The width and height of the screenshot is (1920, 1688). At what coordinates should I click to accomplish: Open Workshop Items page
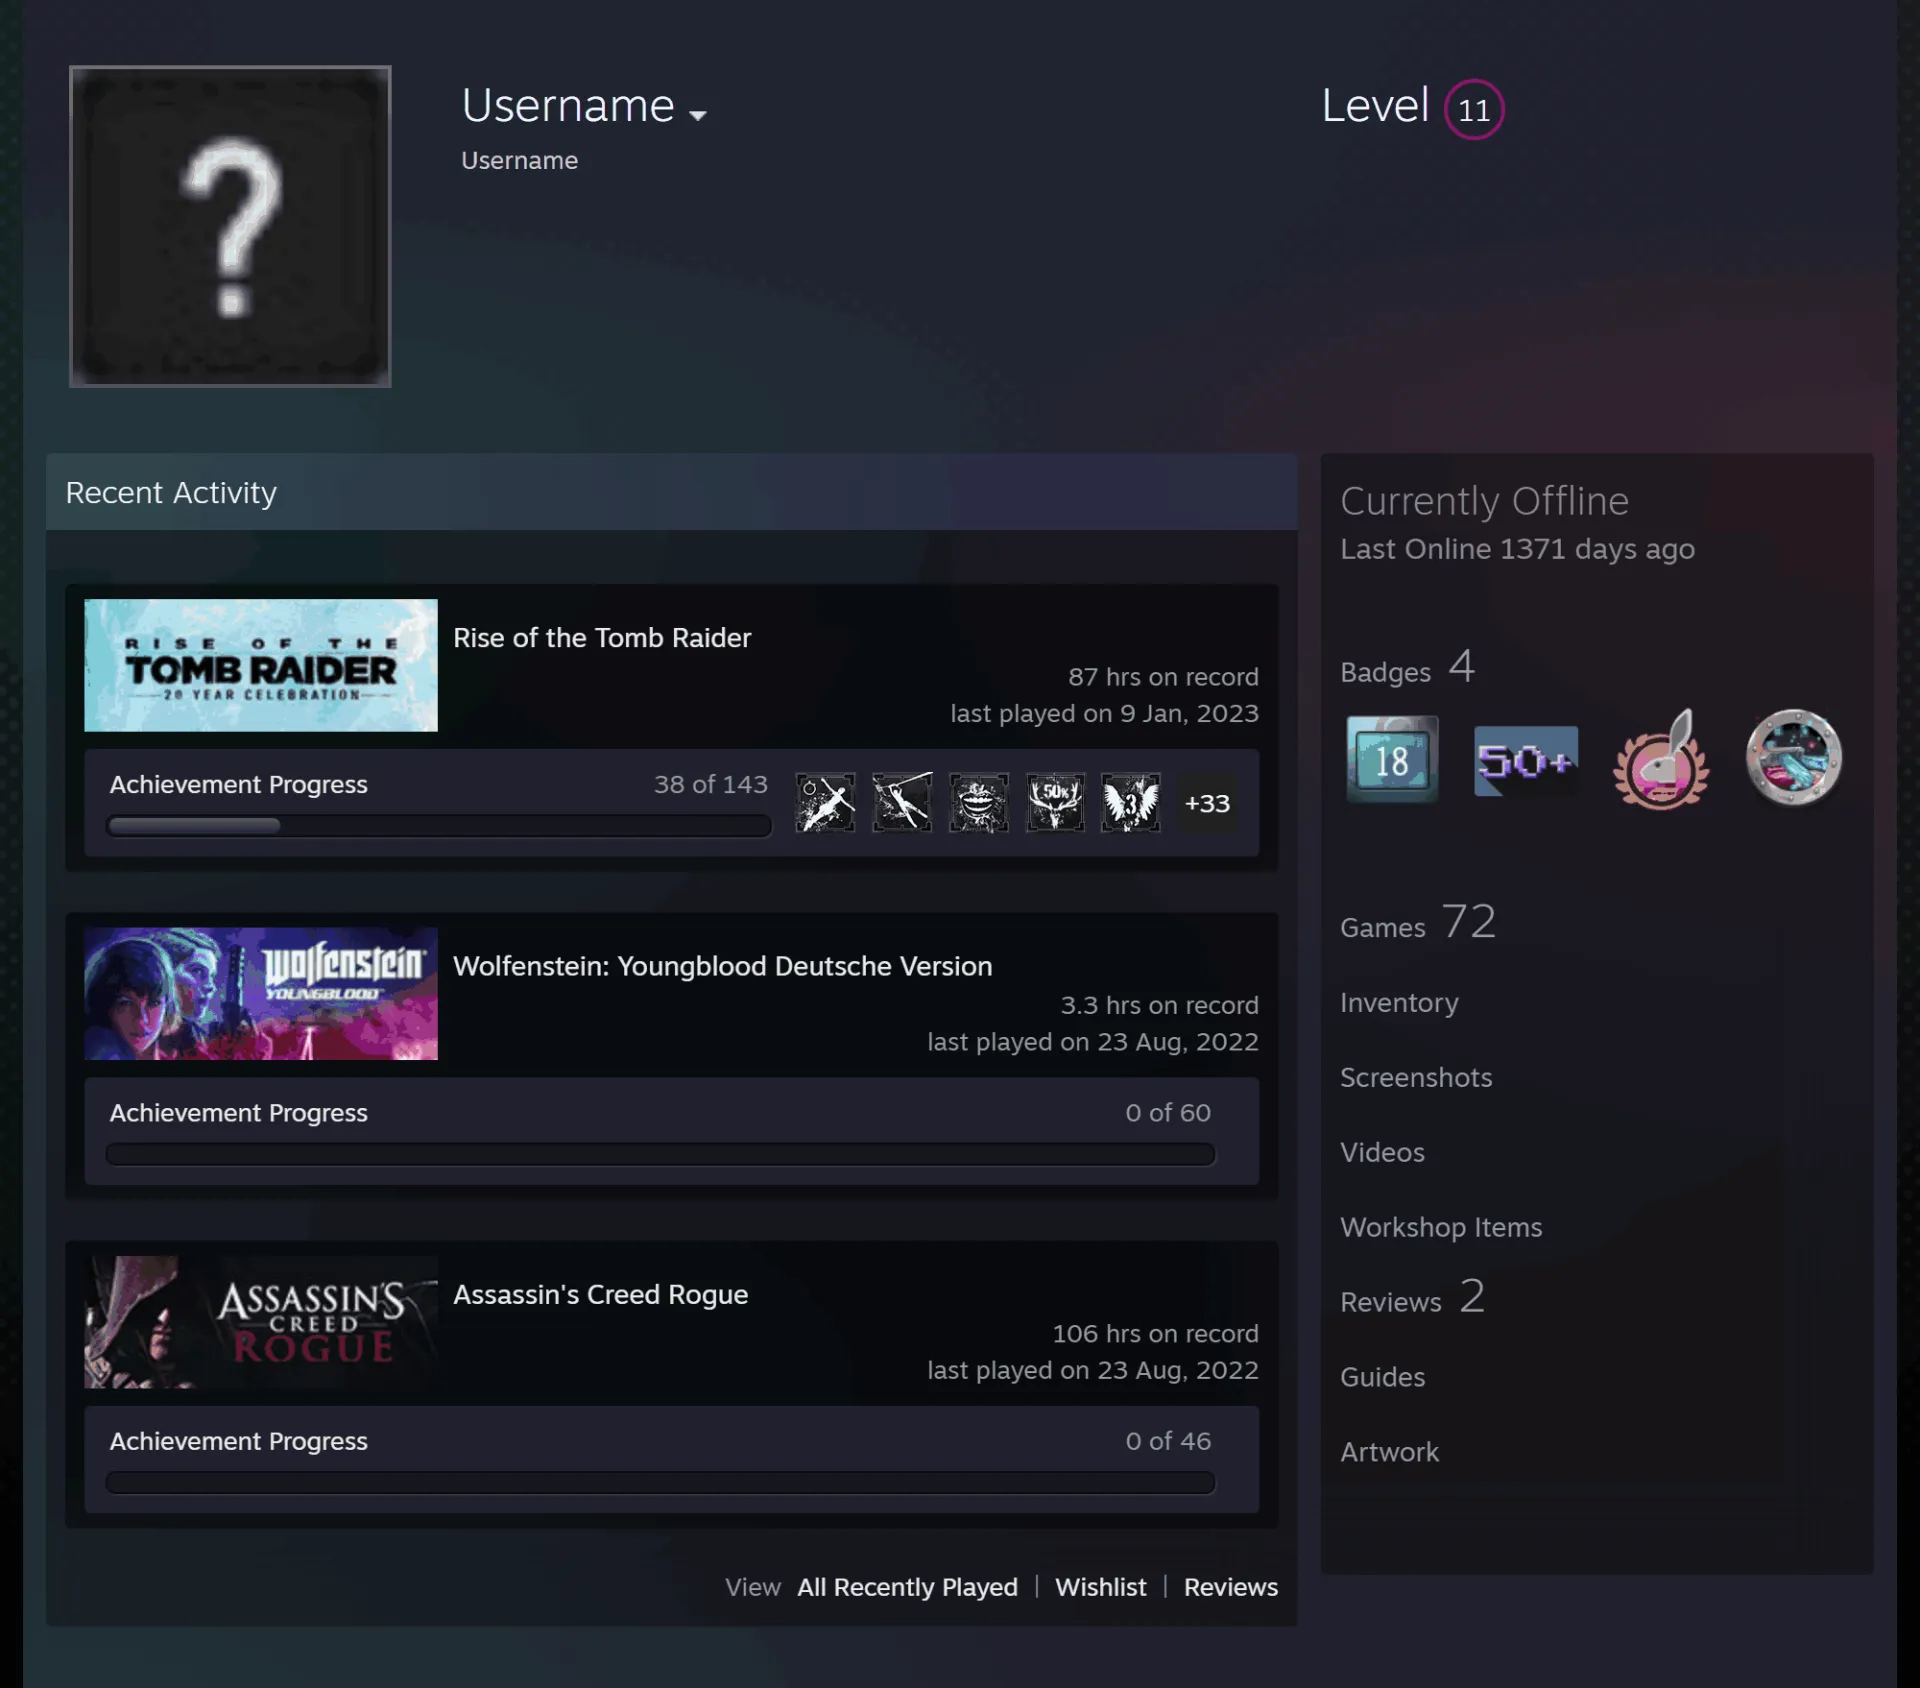[1441, 1227]
